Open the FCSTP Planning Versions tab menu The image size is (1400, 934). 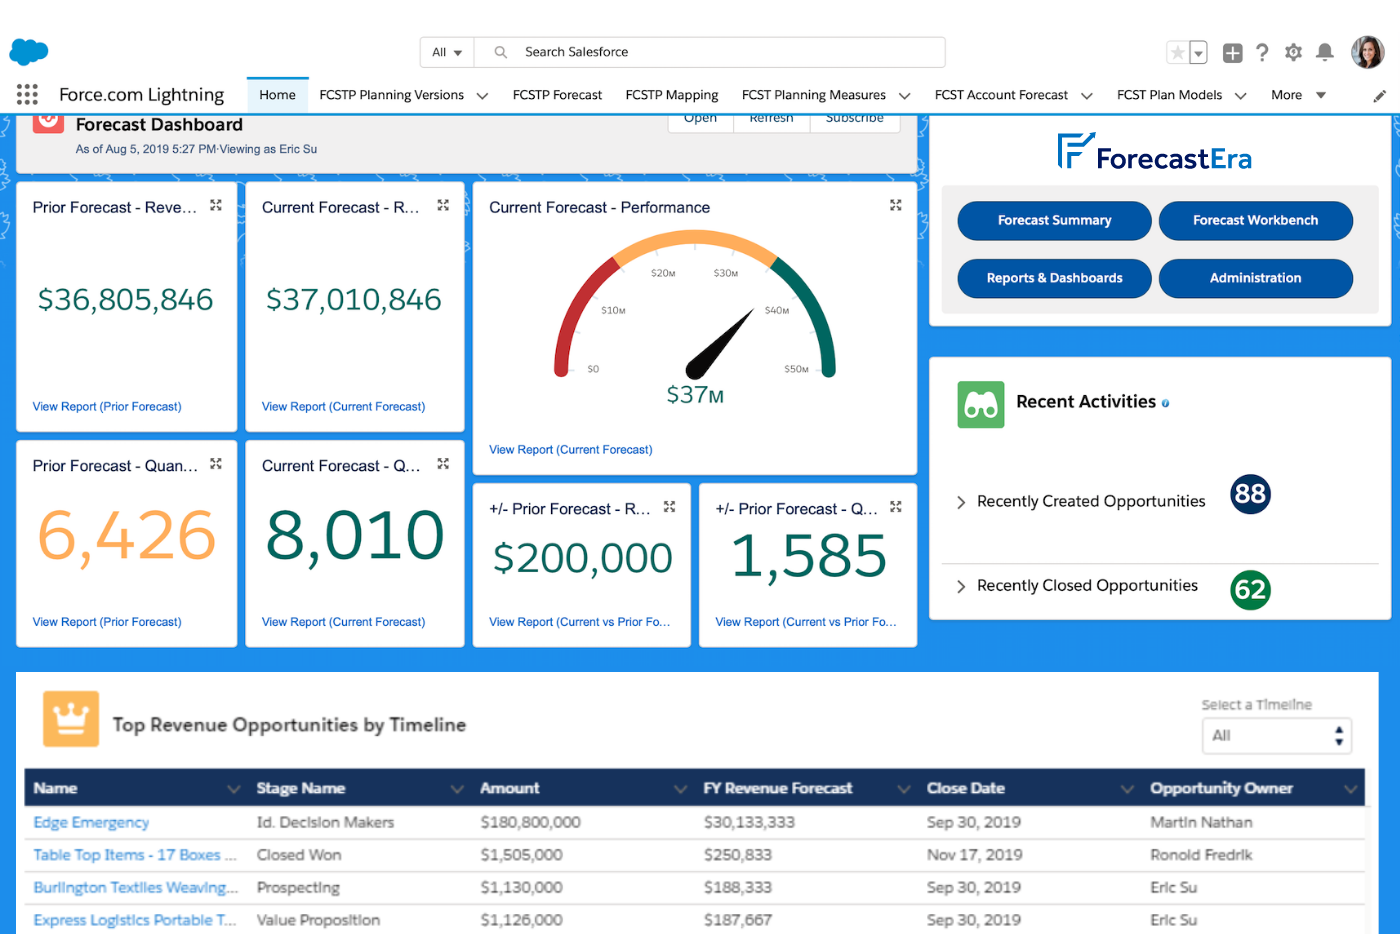pyautogui.click(x=482, y=96)
